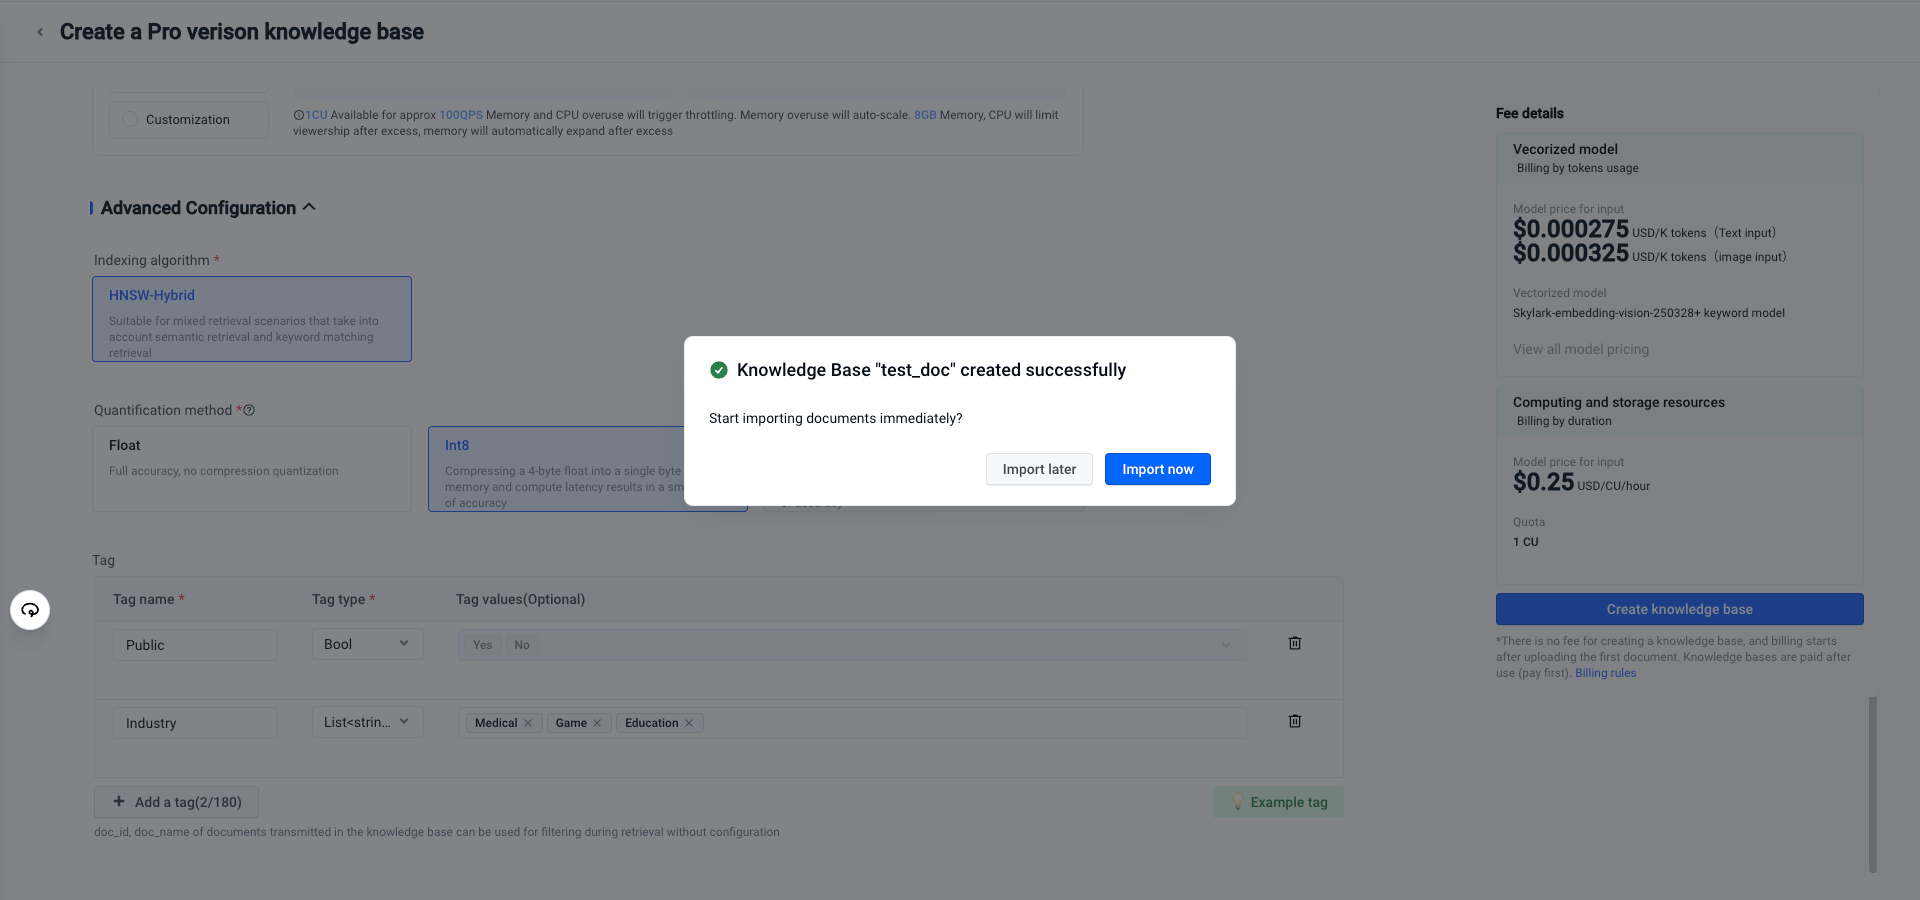Click the back arrow beside page title
This screenshot has width=1920, height=900.
click(40, 32)
